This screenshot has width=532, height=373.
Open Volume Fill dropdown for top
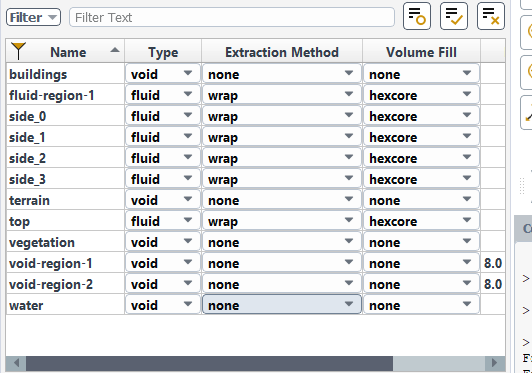[421, 221]
